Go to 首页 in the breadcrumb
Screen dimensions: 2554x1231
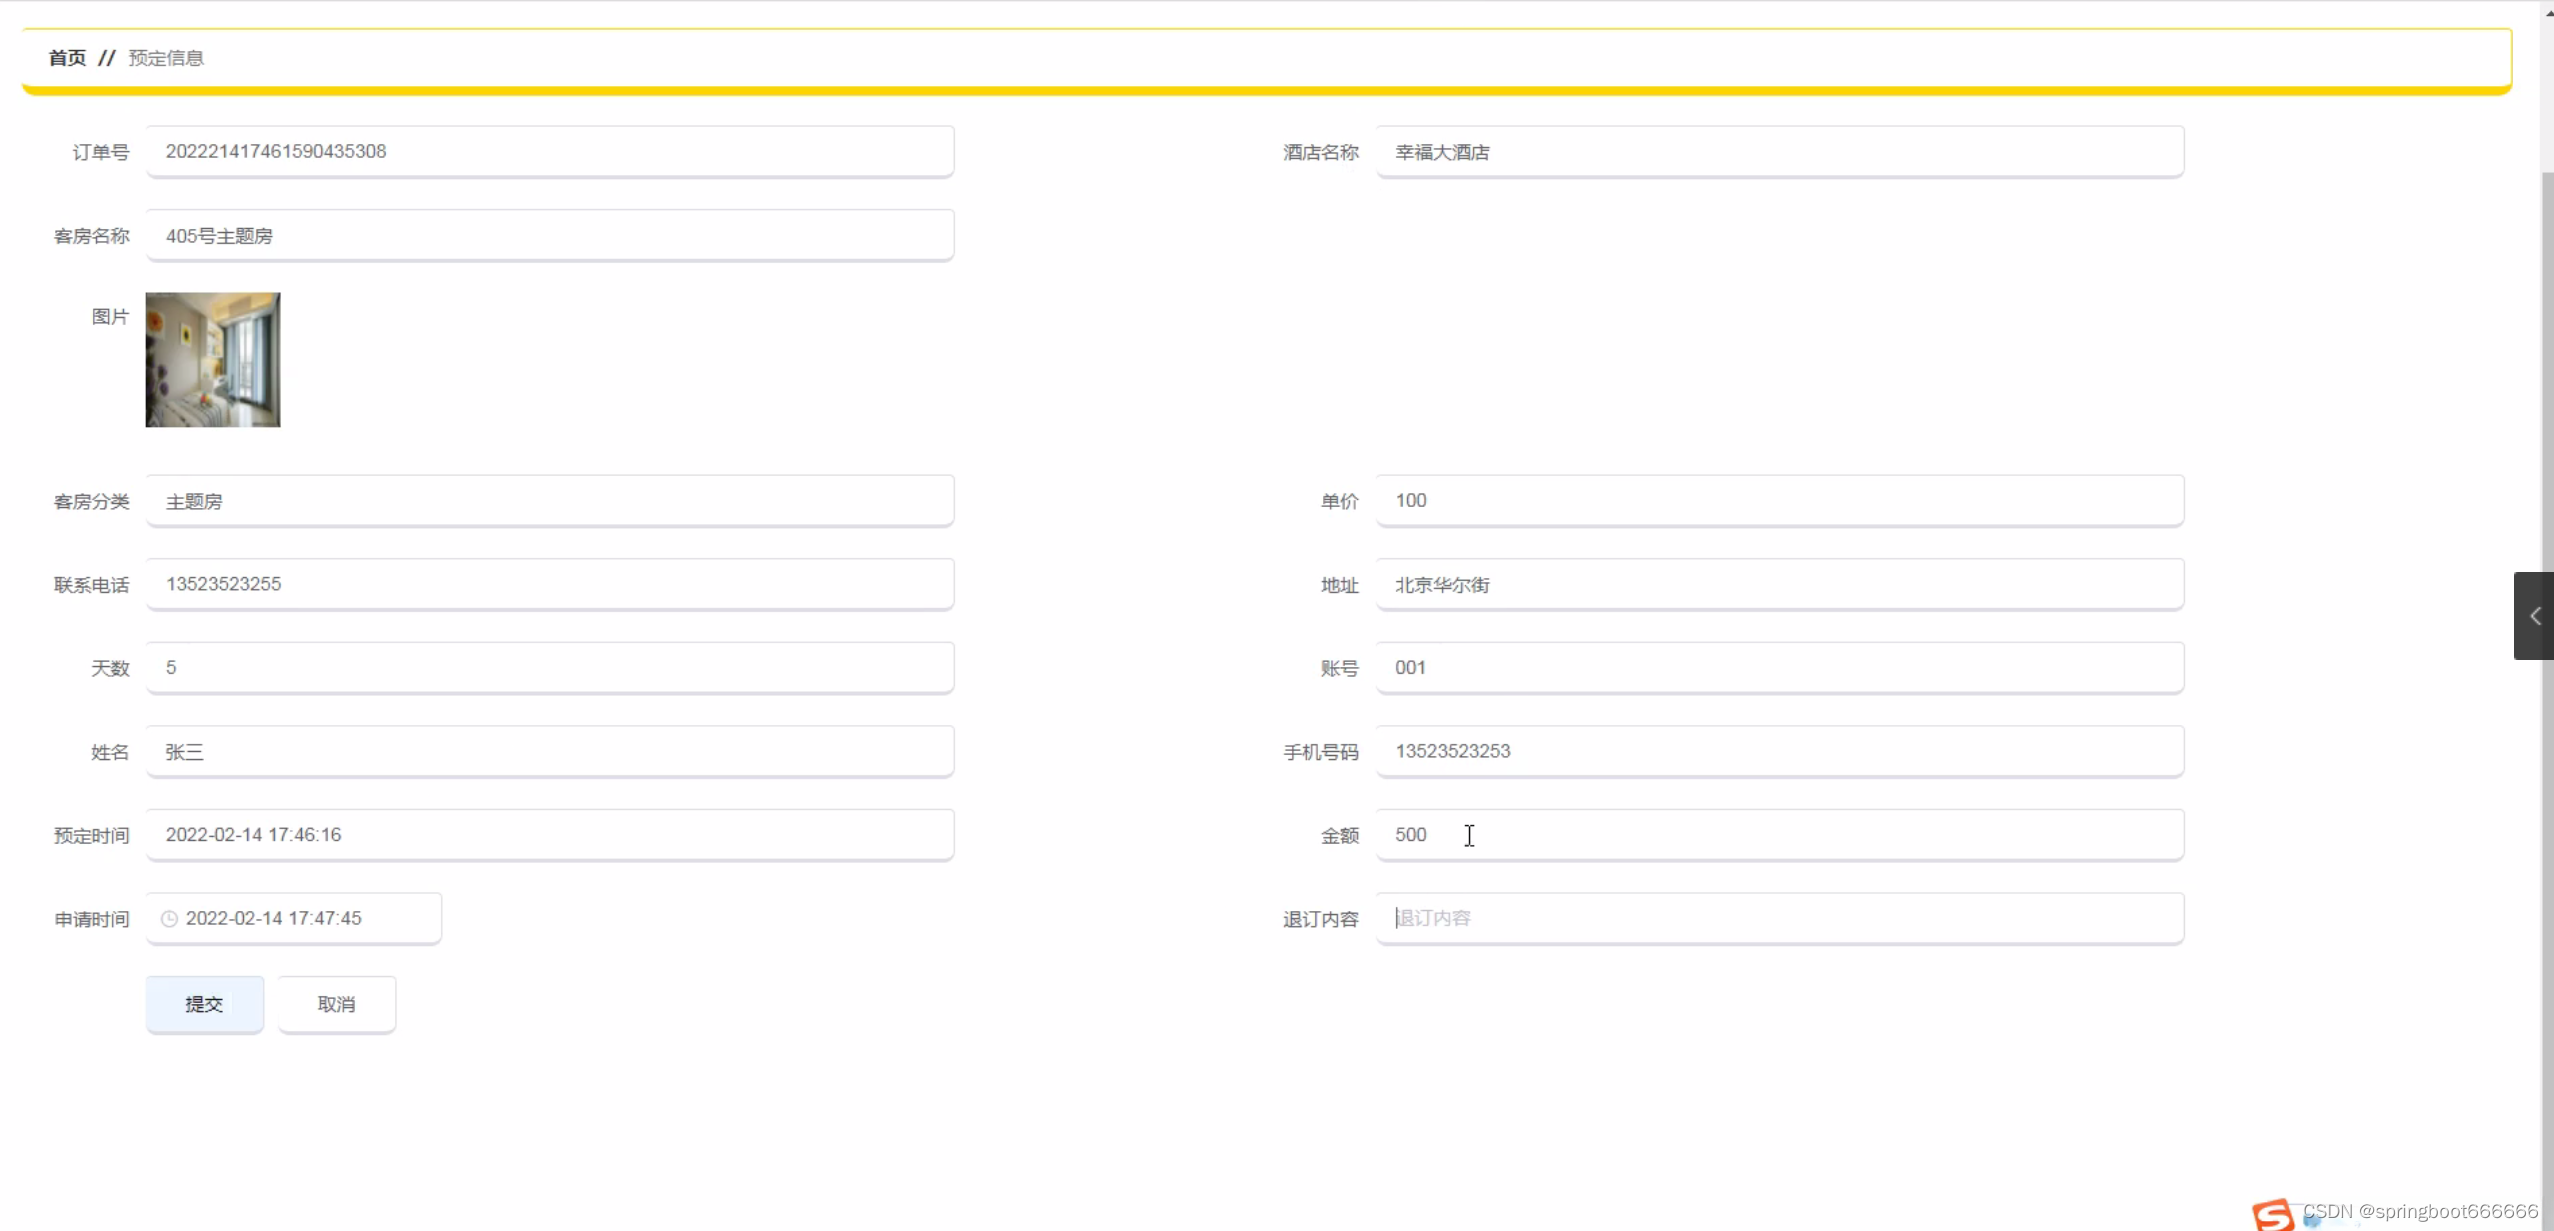pos(67,58)
